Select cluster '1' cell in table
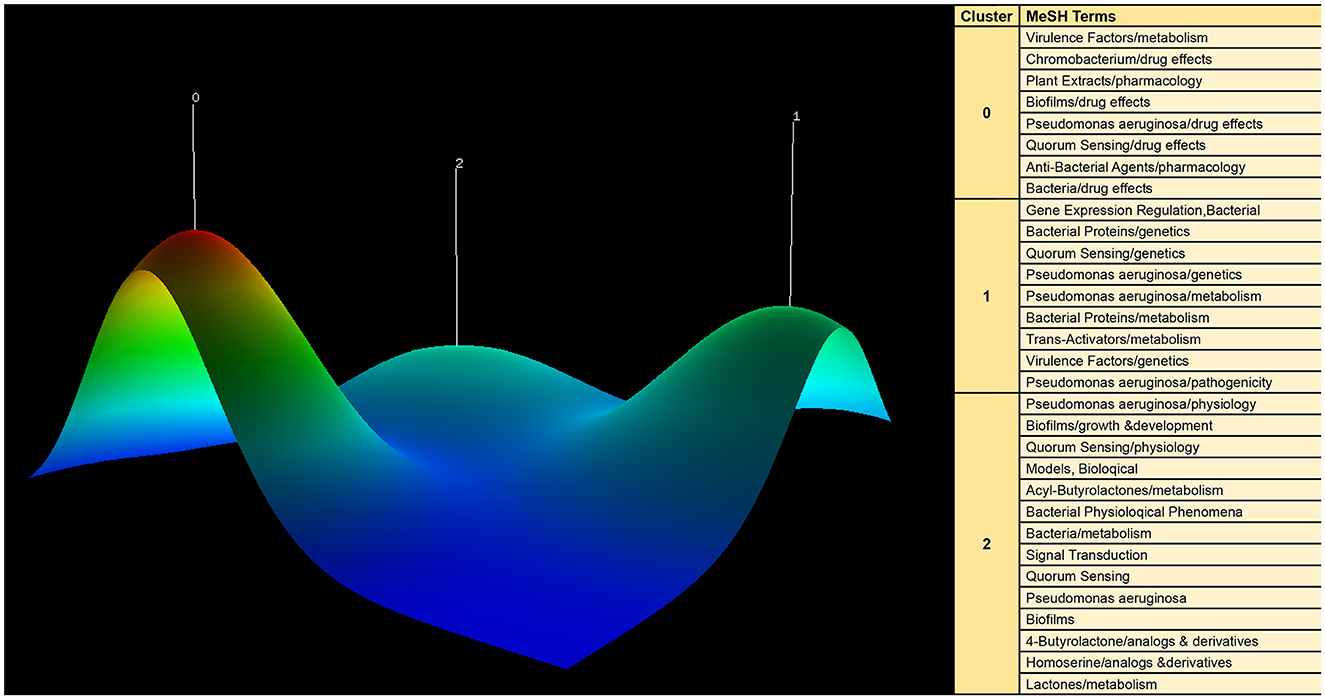The height and width of the screenshot is (699, 1325). [986, 296]
